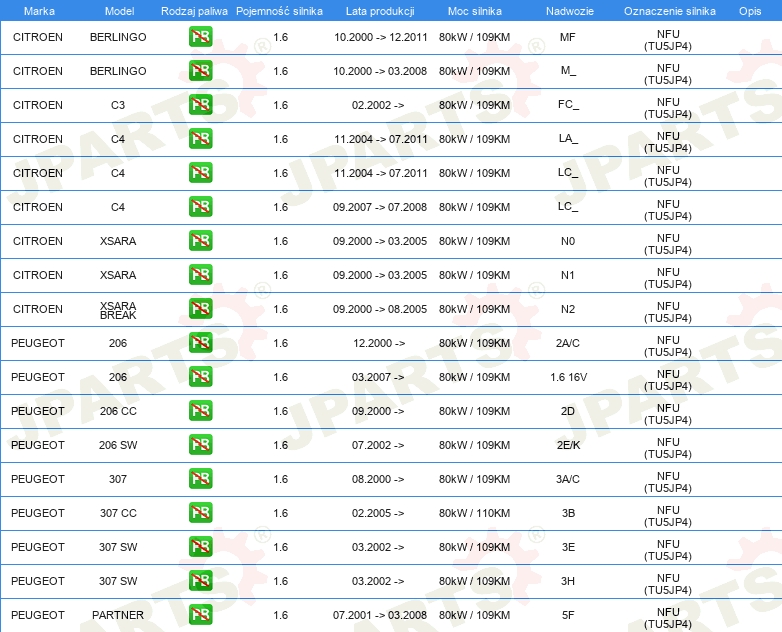Viewport: 782px width, 632px height.
Task: Click the fuel icon in the 206 SW row
Action: (x=200, y=444)
